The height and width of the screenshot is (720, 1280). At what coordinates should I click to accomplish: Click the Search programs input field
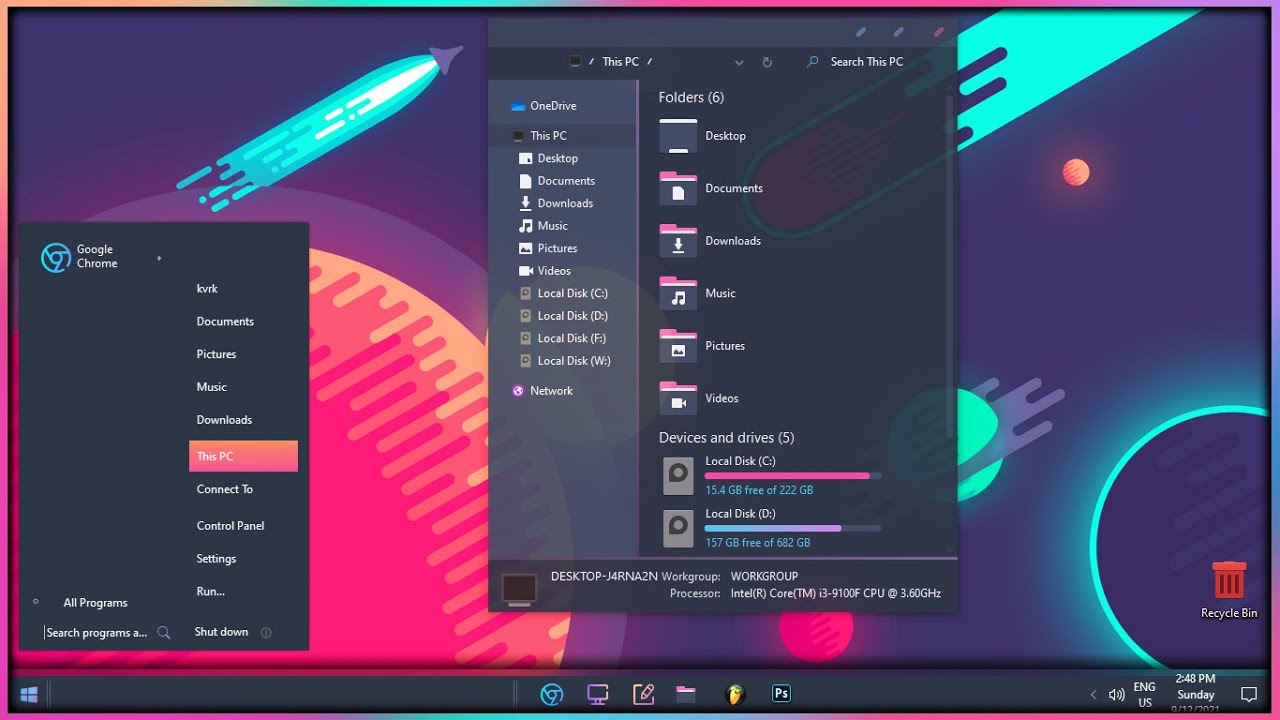96,633
